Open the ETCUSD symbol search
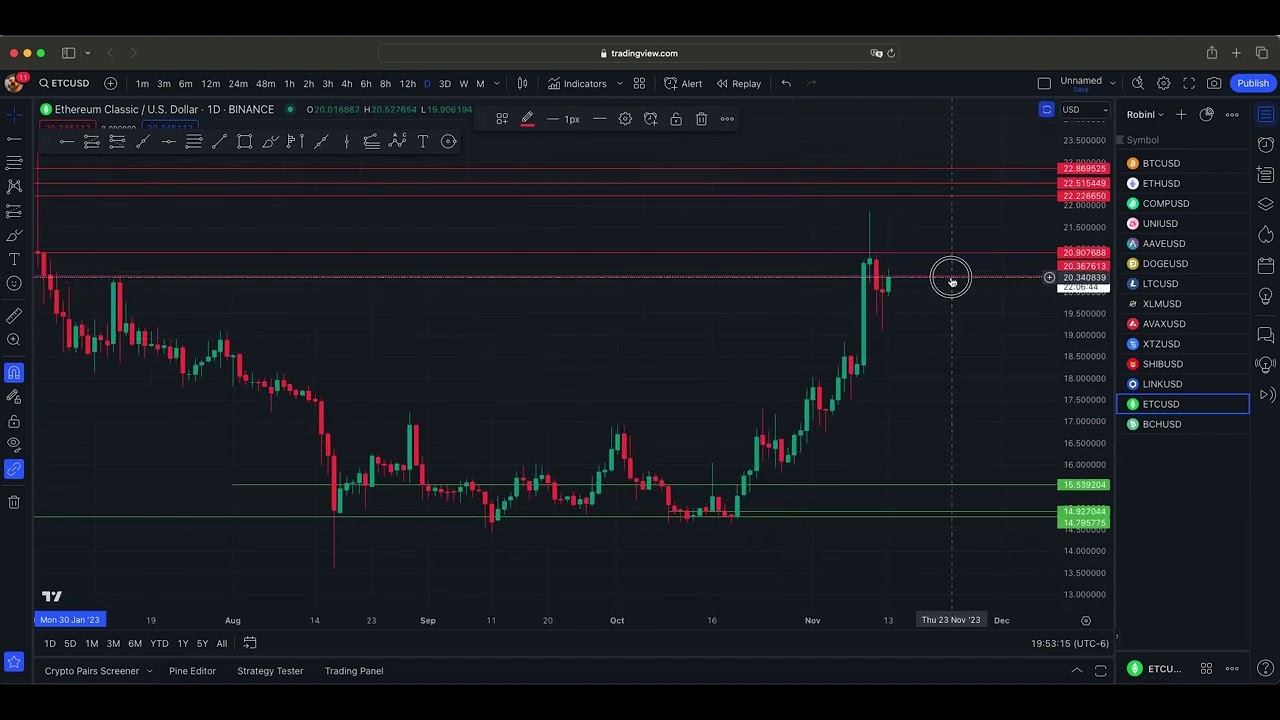The width and height of the screenshot is (1280, 720). pyautogui.click(x=64, y=83)
